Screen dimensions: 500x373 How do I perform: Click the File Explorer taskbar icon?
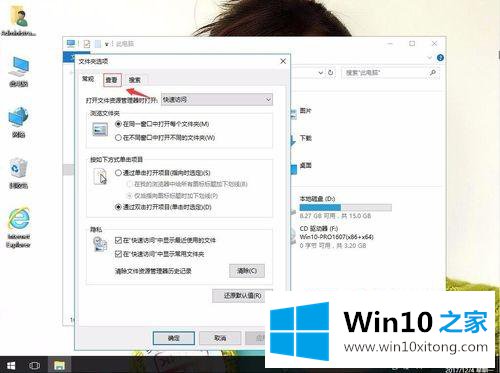[59, 365]
